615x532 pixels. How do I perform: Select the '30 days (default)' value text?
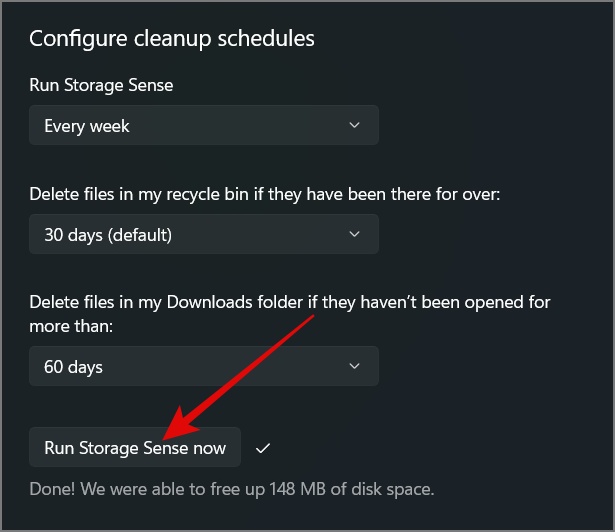(x=108, y=235)
